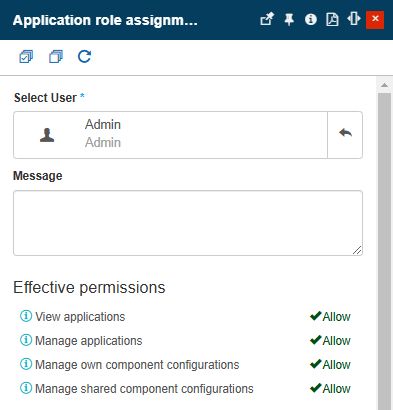393x410 pixels.
Task: Reset selected user with back arrow
Action: 345,135
